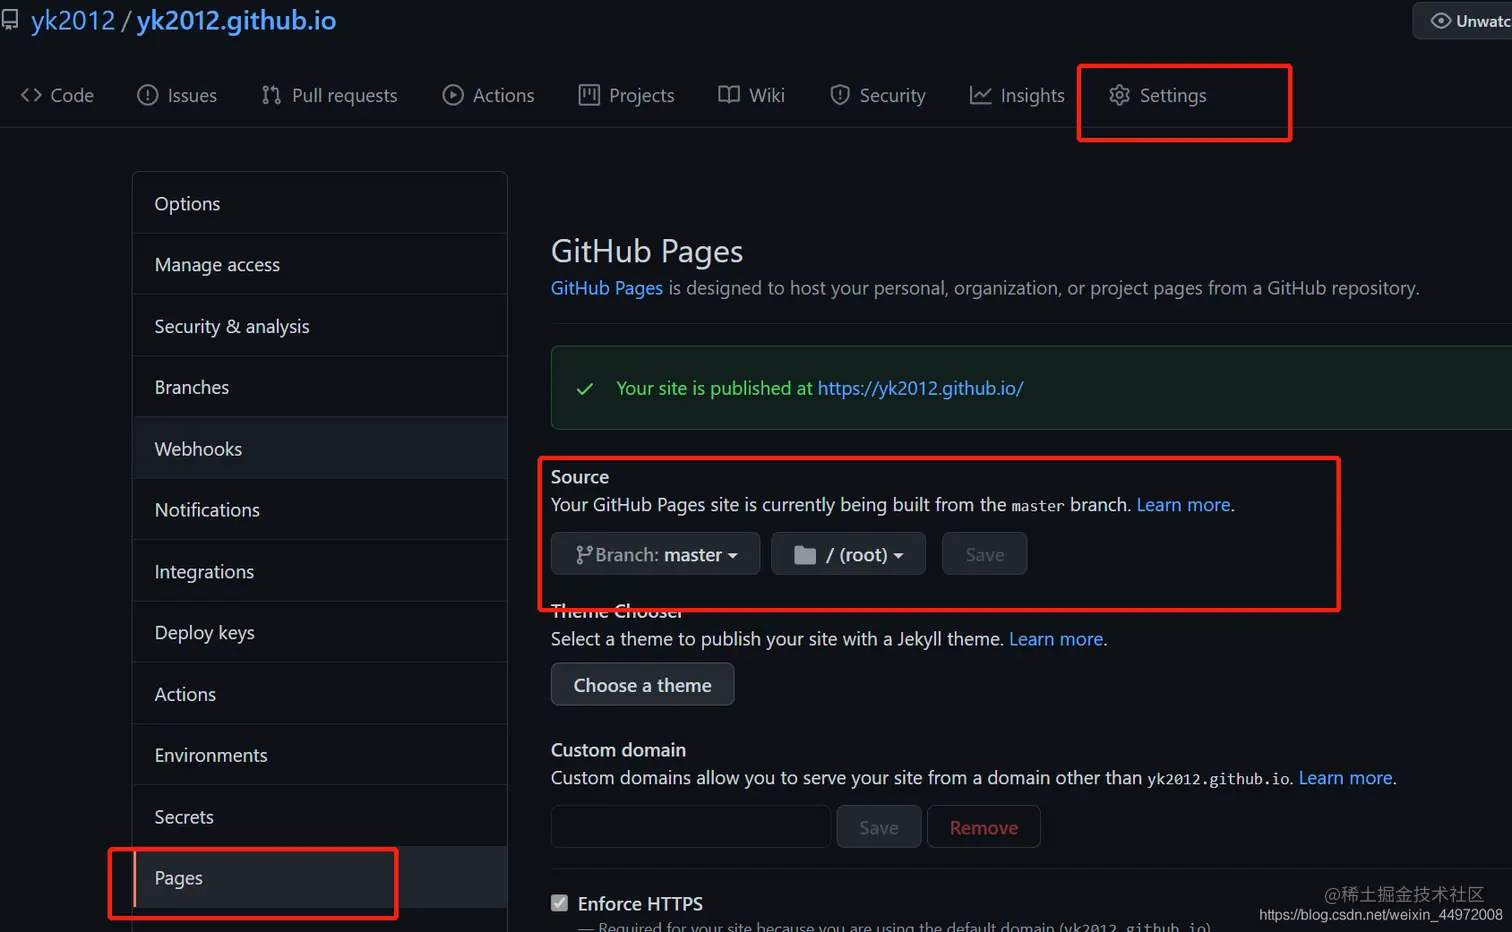Click the Remove custom domain button
Image resolution: width=1512 pixels, height=932 pixels.
(984, 827)
